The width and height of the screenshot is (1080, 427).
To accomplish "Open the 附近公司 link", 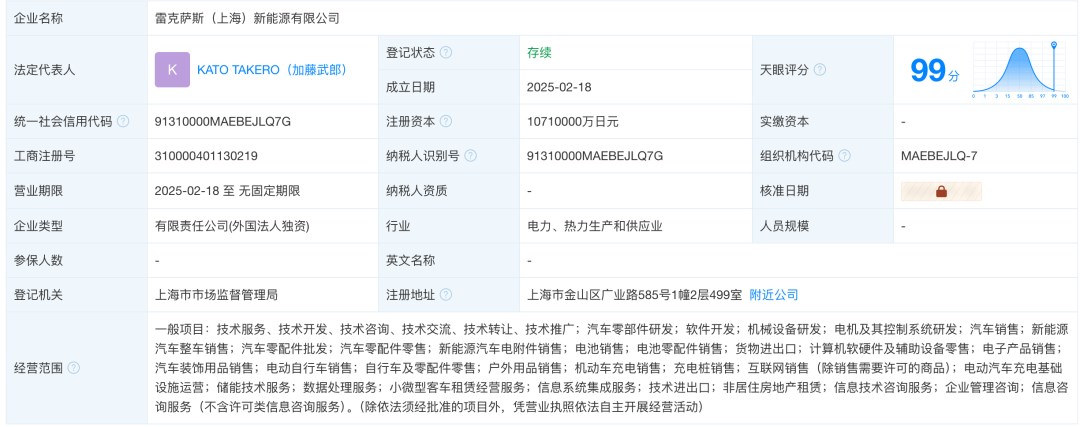I will pyautogui.click(x=773, y=295).
